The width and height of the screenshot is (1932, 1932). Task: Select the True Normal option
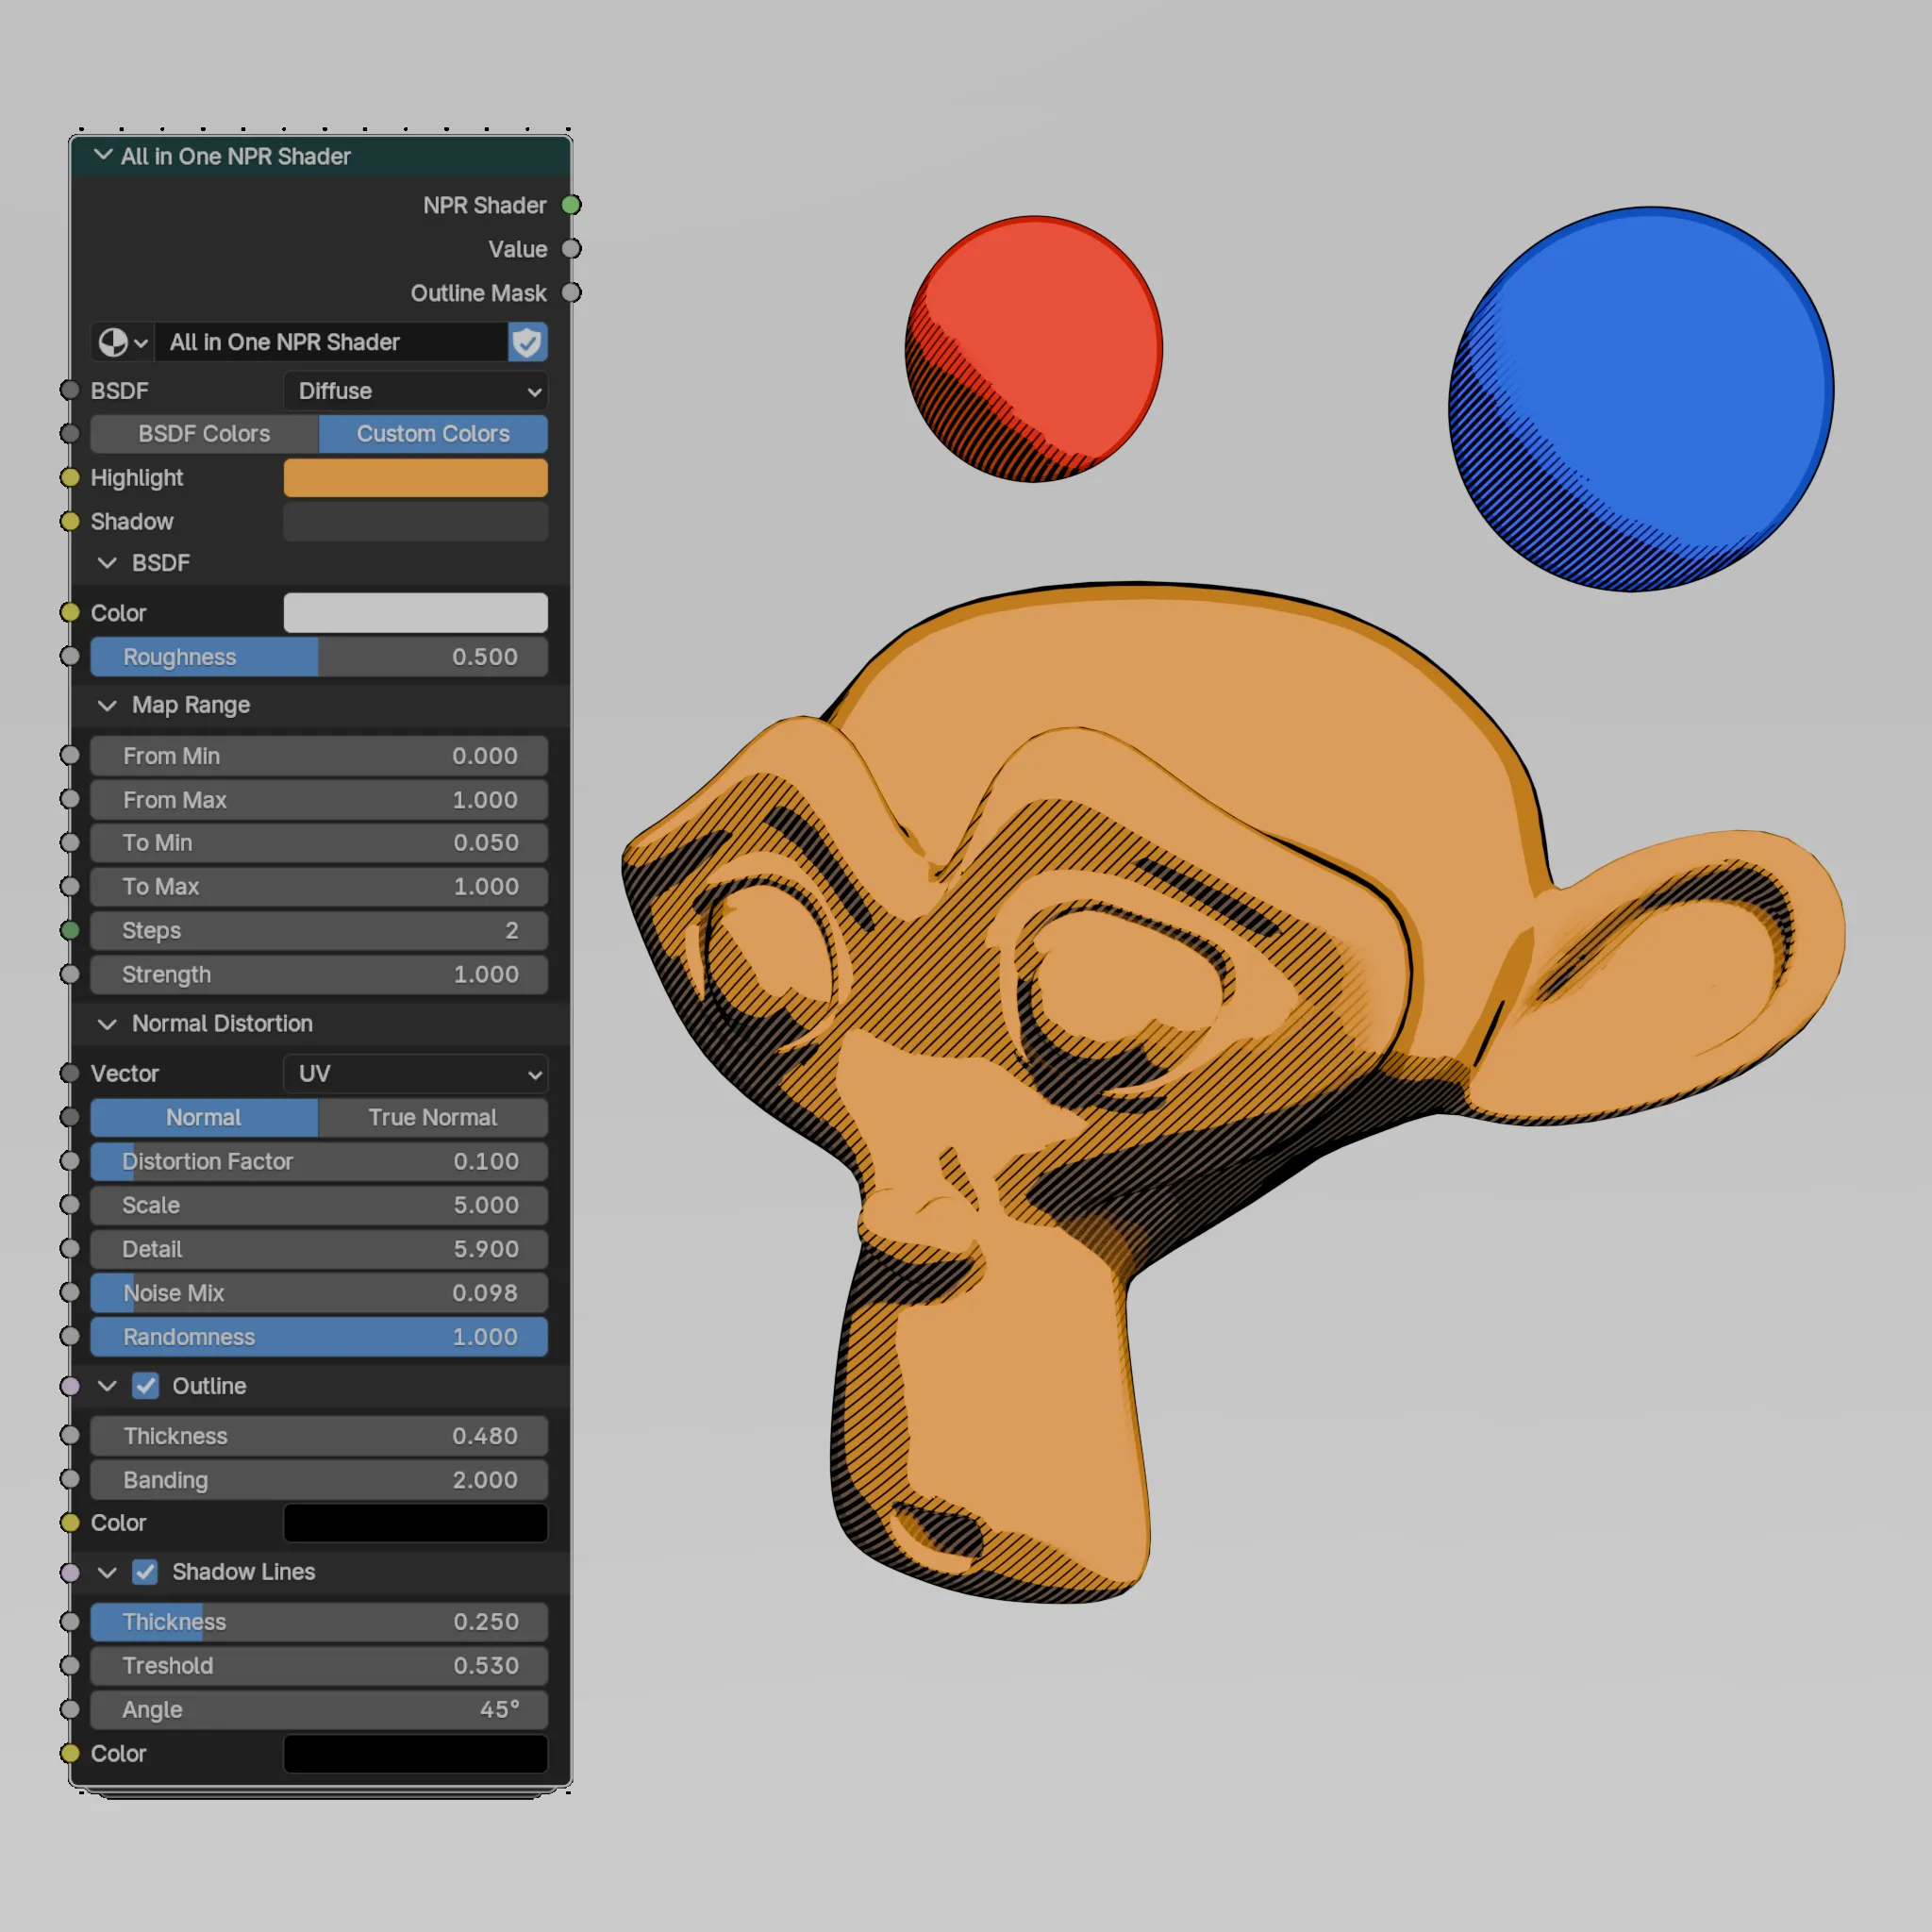(x=433, y=1118)
